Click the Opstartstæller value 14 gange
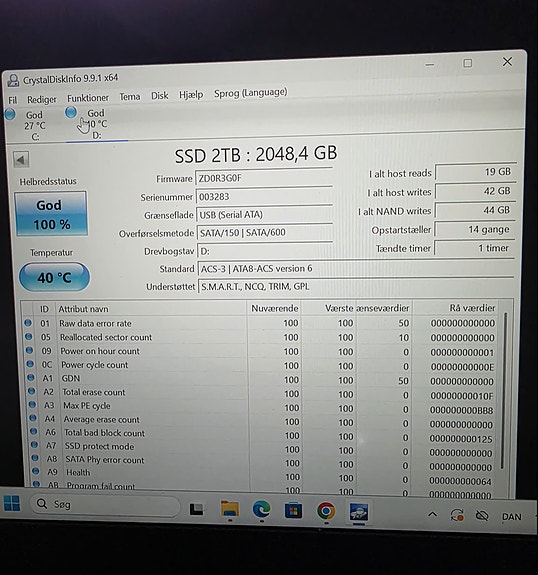538x575 pixels. tap(475, 230)
